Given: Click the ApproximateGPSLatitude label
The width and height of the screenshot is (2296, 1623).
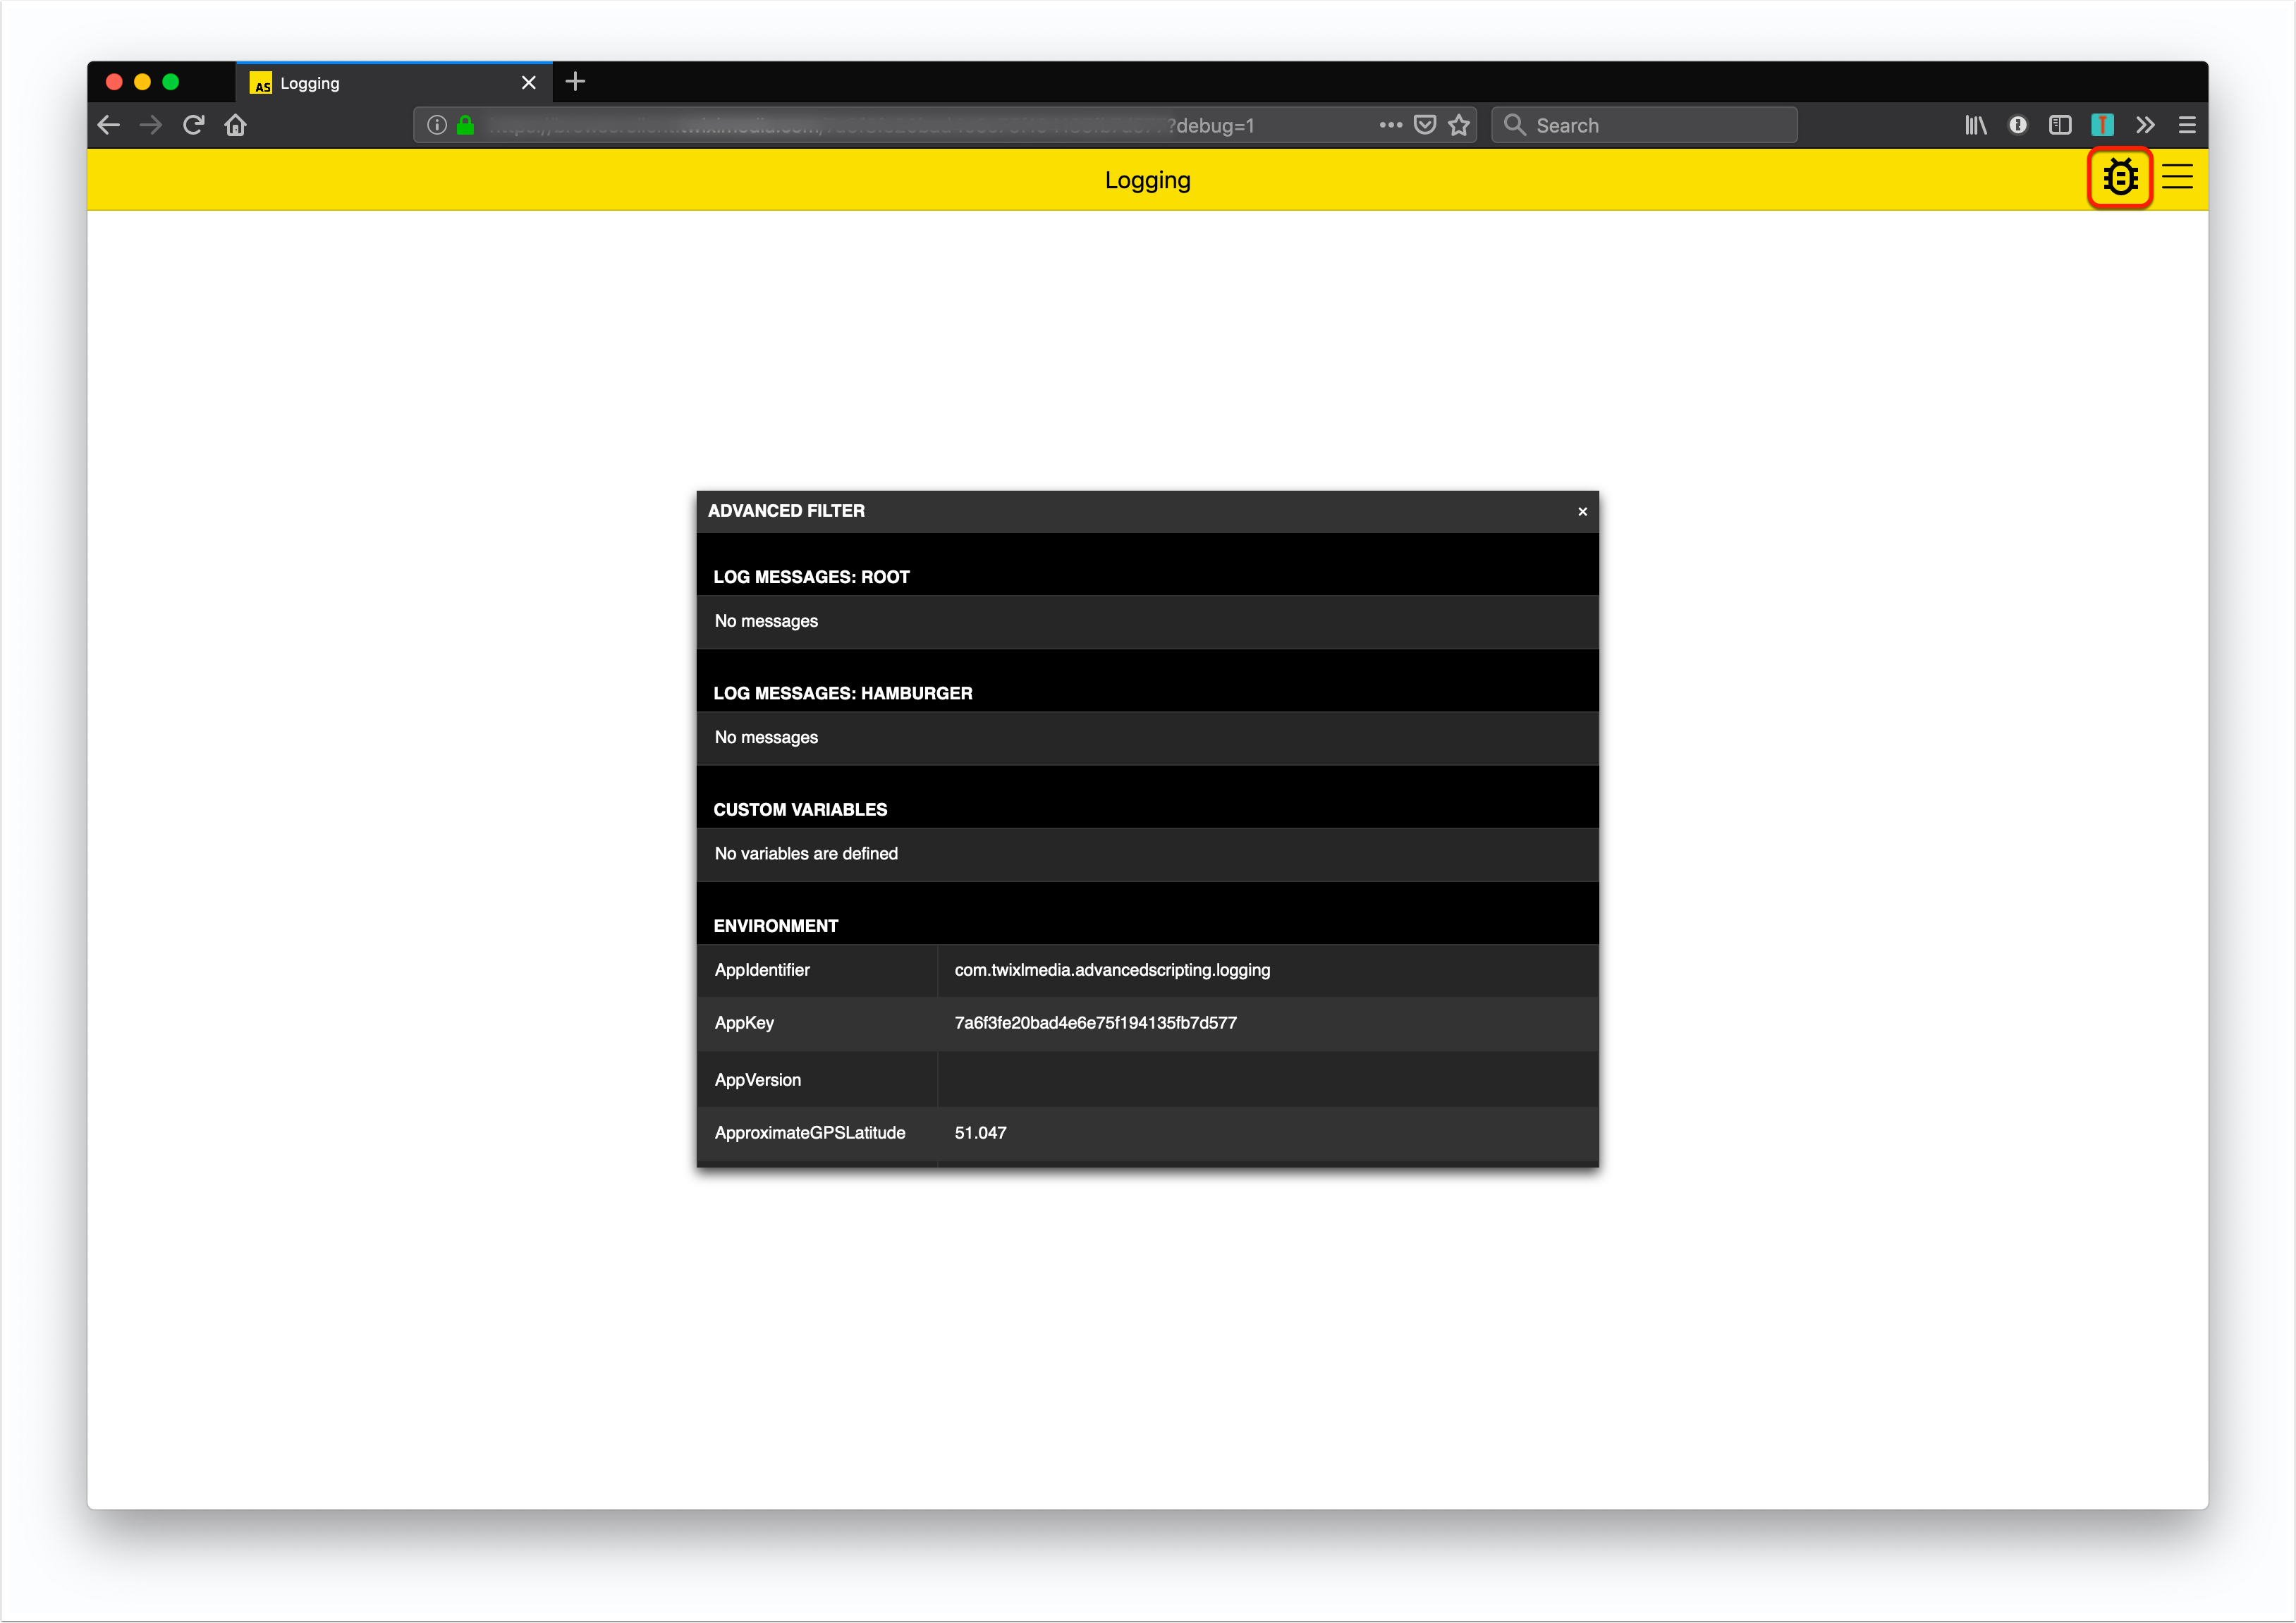Looking at the screenshot, I should click(x=809, y=1133).
